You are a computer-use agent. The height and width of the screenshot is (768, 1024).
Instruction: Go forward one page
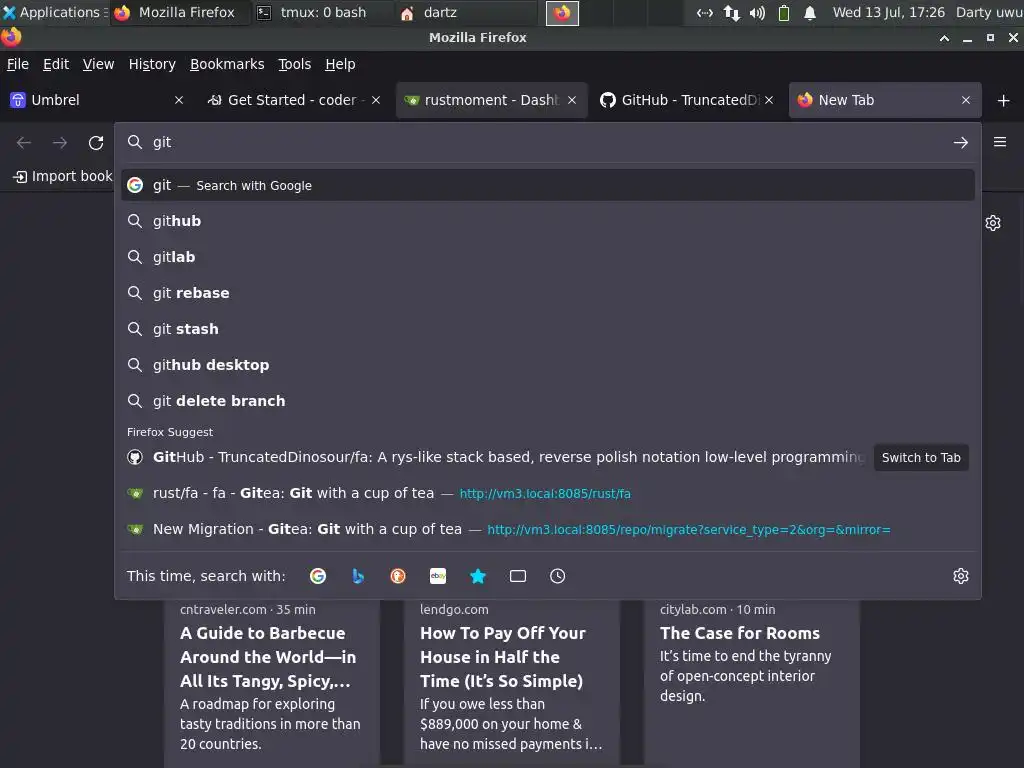pos(60,142)
